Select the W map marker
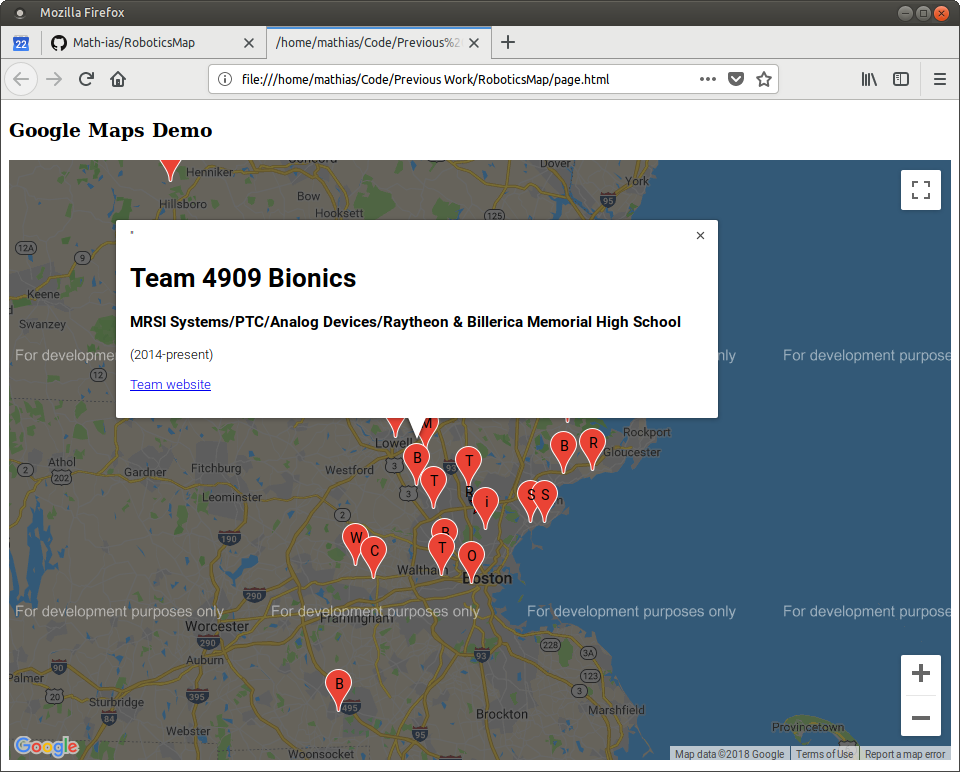Screen dimensions: 960x772 tap(354, 542)
